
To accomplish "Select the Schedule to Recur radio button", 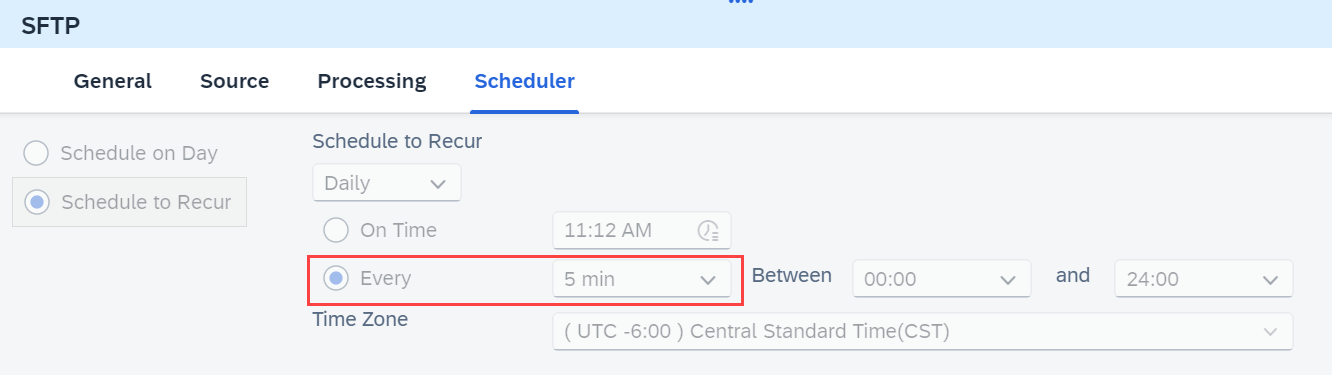I will click(x=37, y=202).
